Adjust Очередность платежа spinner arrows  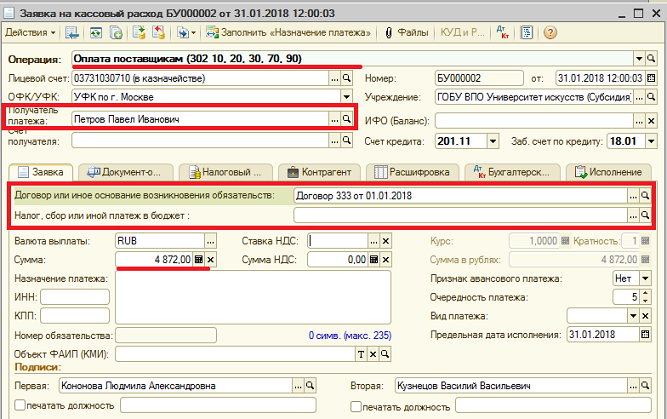[645, 297]
